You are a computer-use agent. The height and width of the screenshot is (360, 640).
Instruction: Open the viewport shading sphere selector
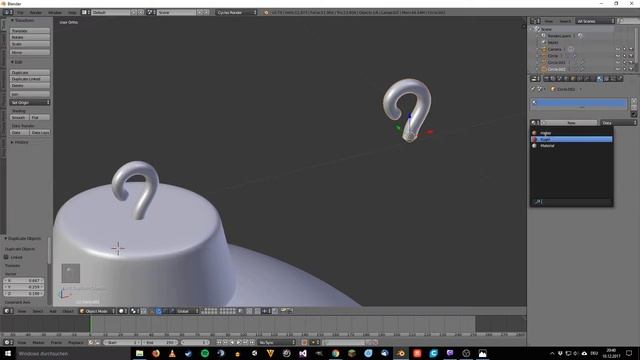[x=122, y=311]
